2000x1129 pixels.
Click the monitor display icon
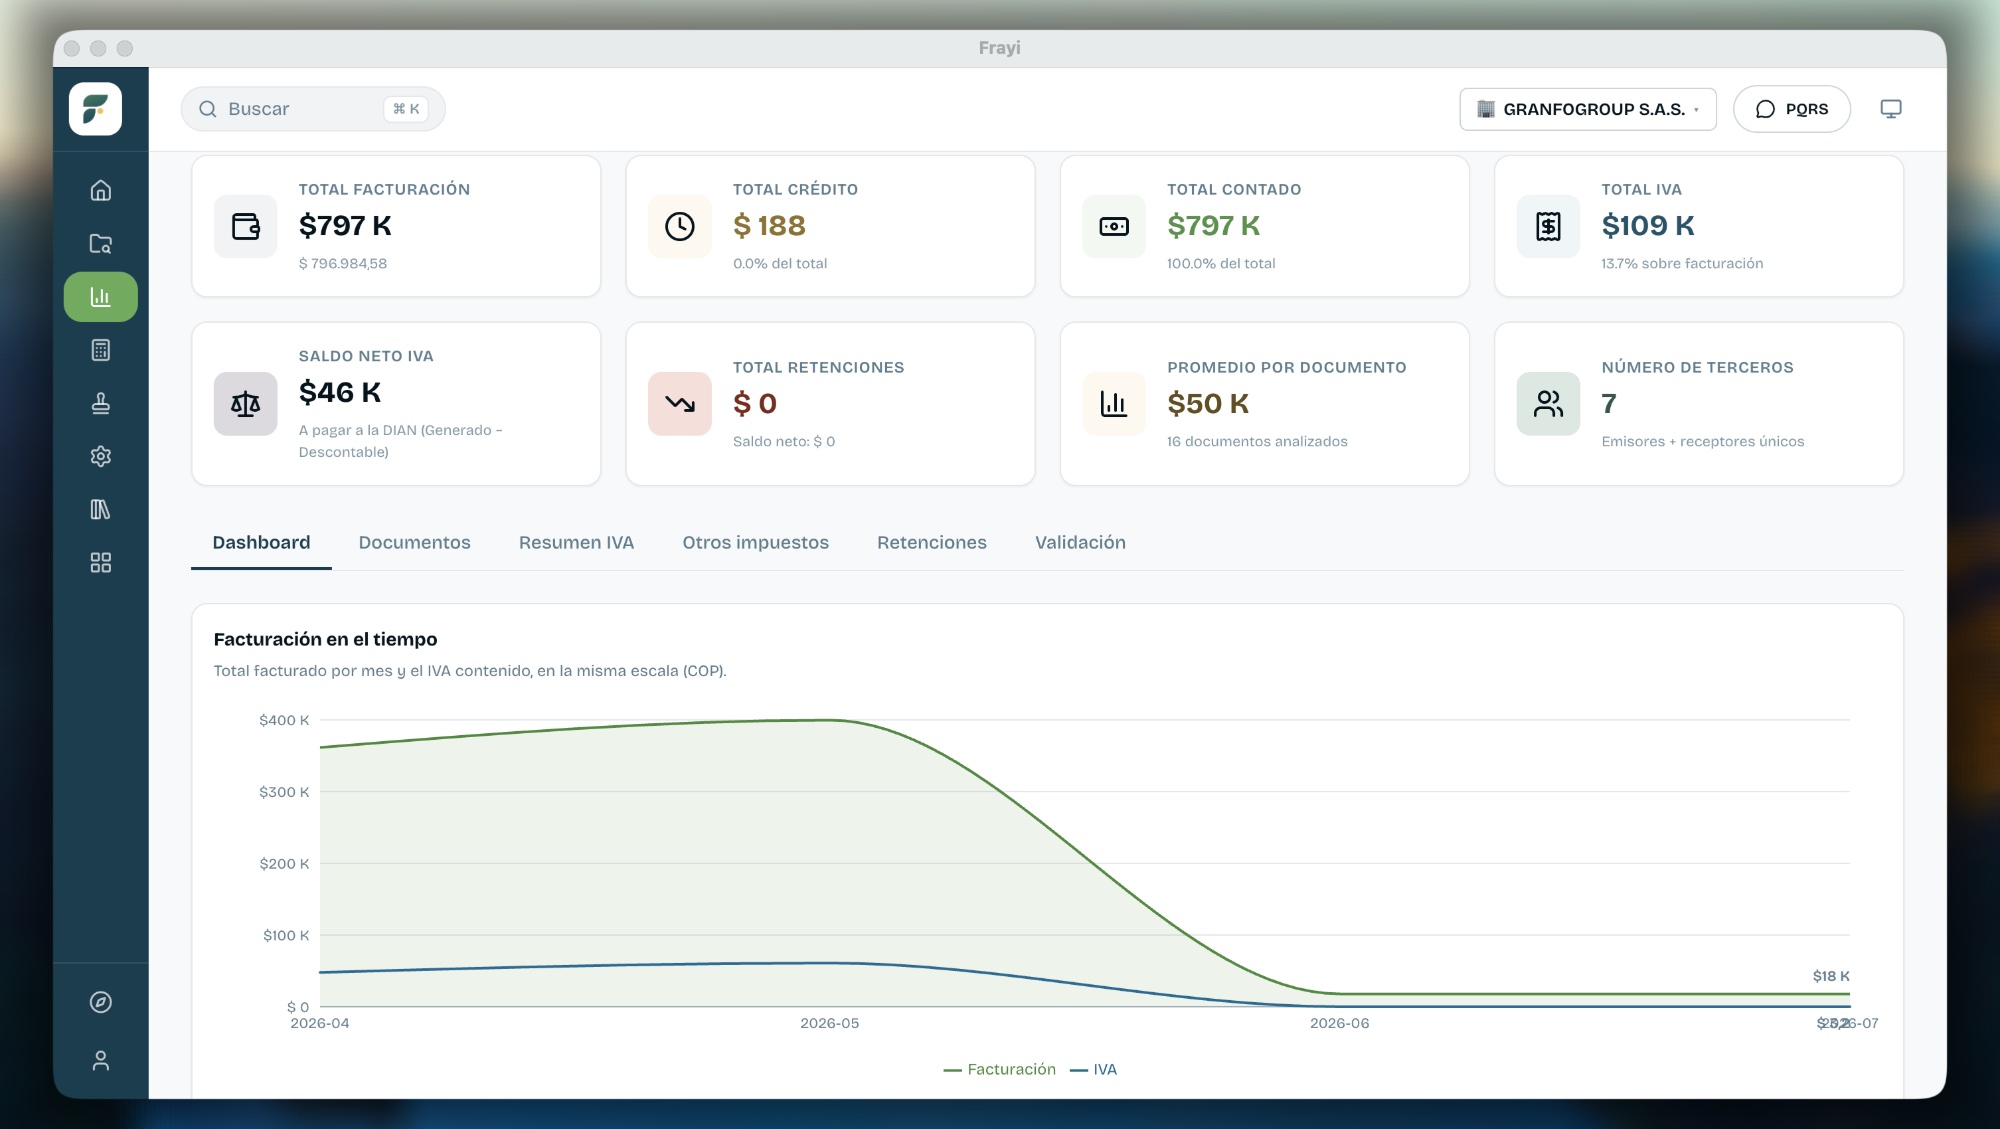1890,109
